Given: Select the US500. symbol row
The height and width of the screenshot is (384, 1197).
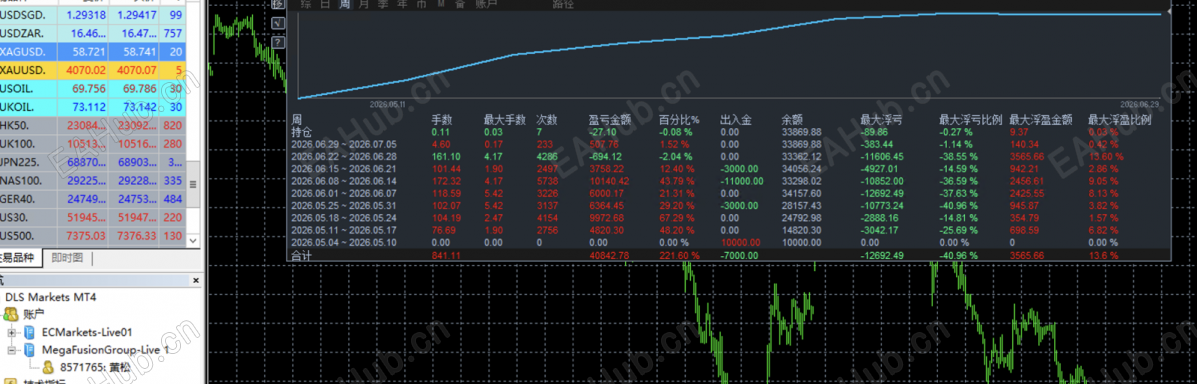Looking at the screenshot, I should coord(93,235).
